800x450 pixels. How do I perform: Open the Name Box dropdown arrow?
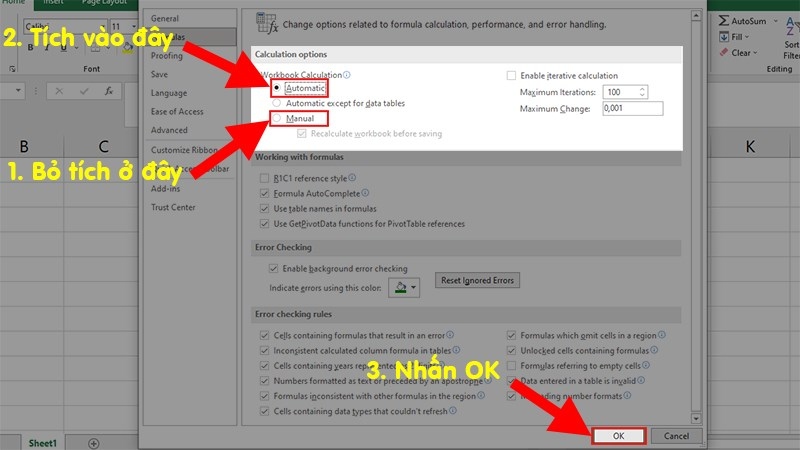point(20,91)
